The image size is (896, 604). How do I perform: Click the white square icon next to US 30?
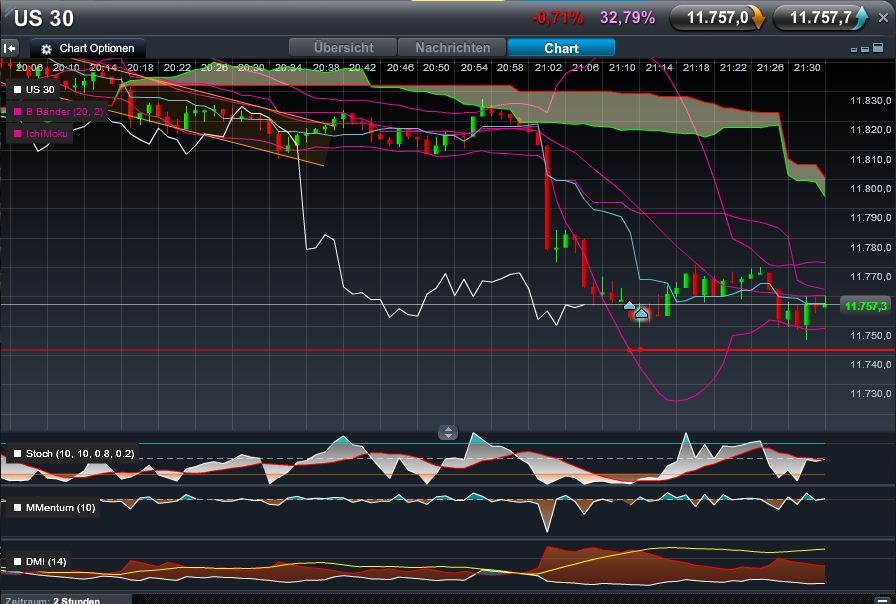pos(17,89)
